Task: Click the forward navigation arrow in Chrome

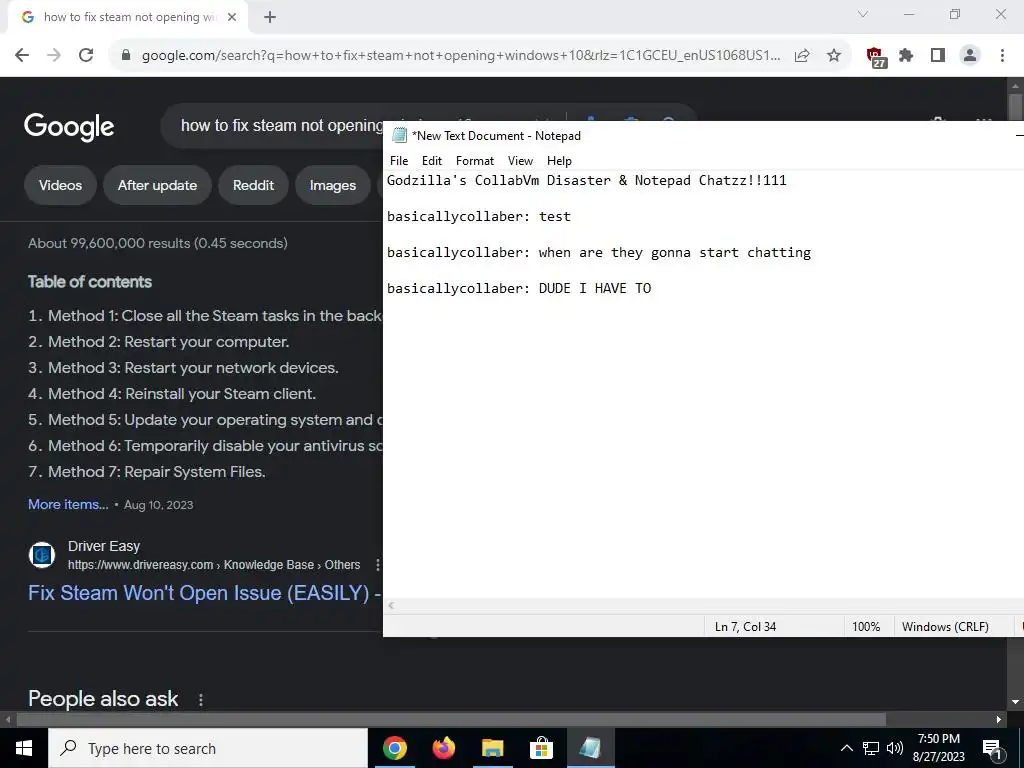Action: [54, 55]
